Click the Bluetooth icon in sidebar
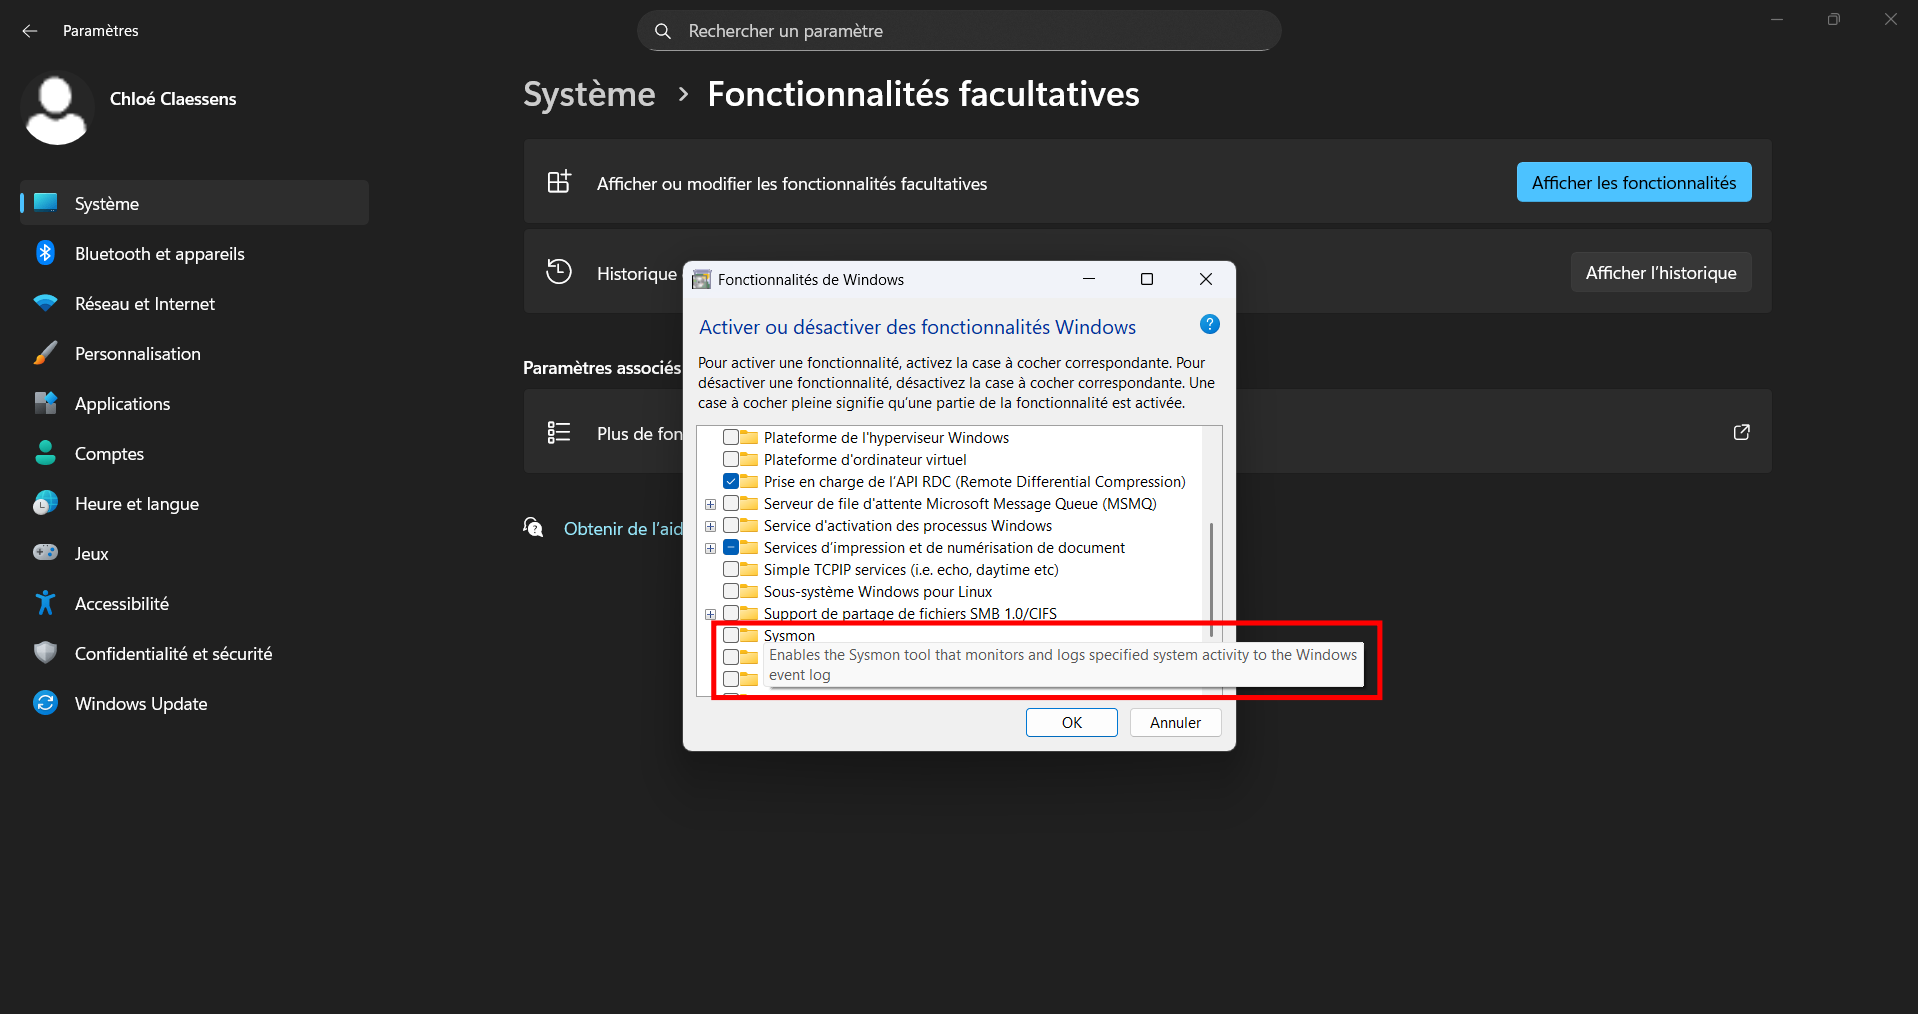Viewport: 1918px width, 1014px height. [x=46, y=253]
